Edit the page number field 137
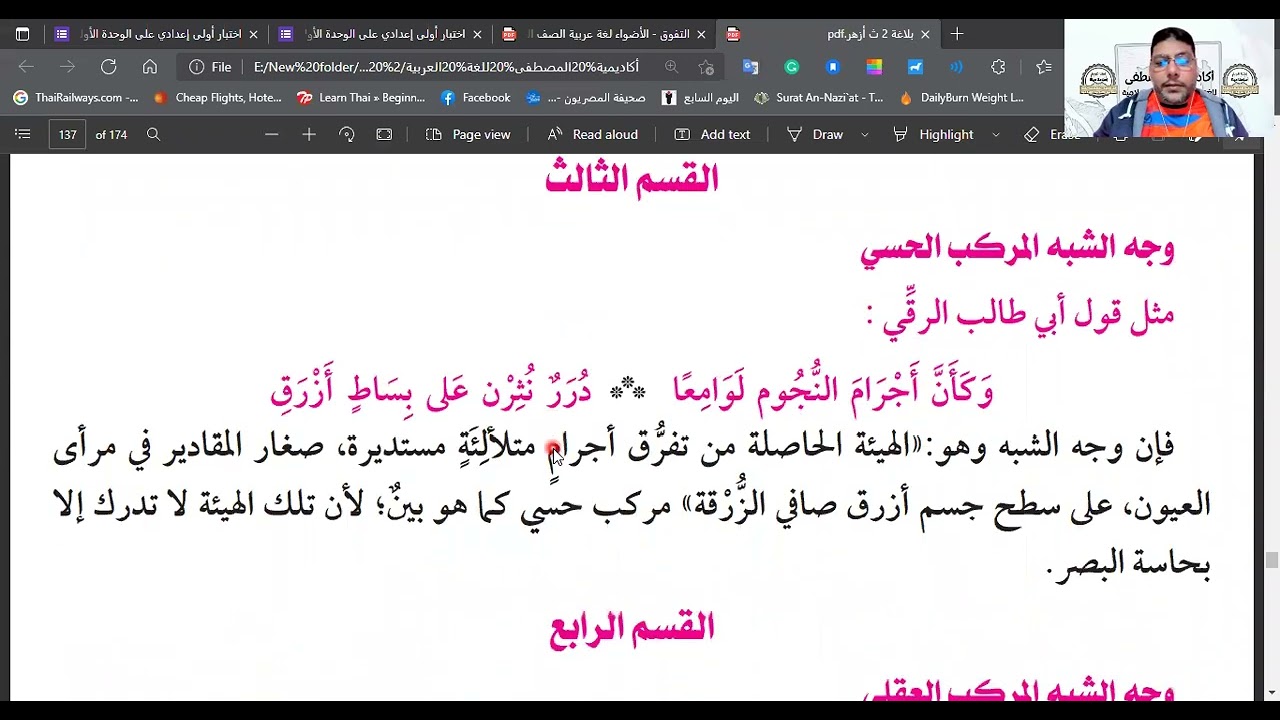Image resolution: width=1280 pixels, height=720 pixels. tap(68, 134)
